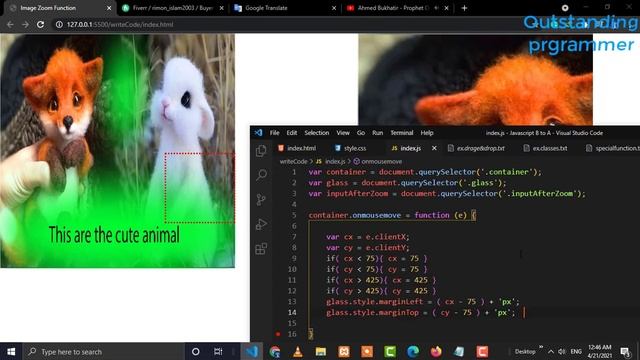Open the ex.classes.txt tab

(546, 148)
